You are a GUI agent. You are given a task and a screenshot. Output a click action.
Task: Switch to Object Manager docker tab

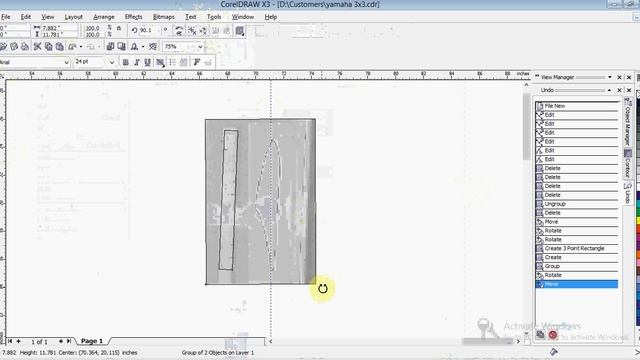(x=628, y=122)
